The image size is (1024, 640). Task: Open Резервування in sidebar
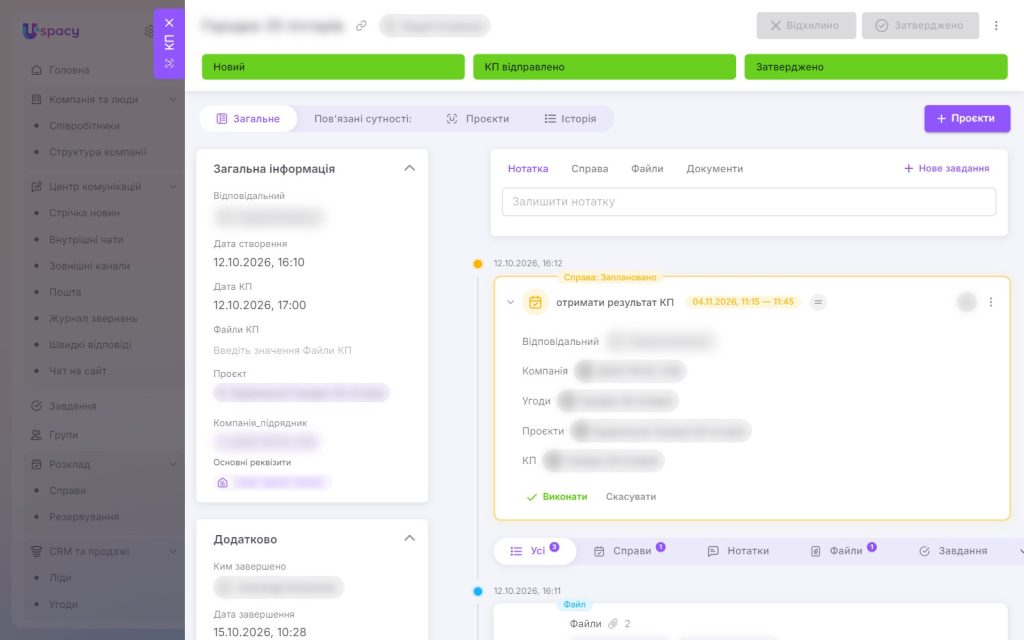point(84,516)
